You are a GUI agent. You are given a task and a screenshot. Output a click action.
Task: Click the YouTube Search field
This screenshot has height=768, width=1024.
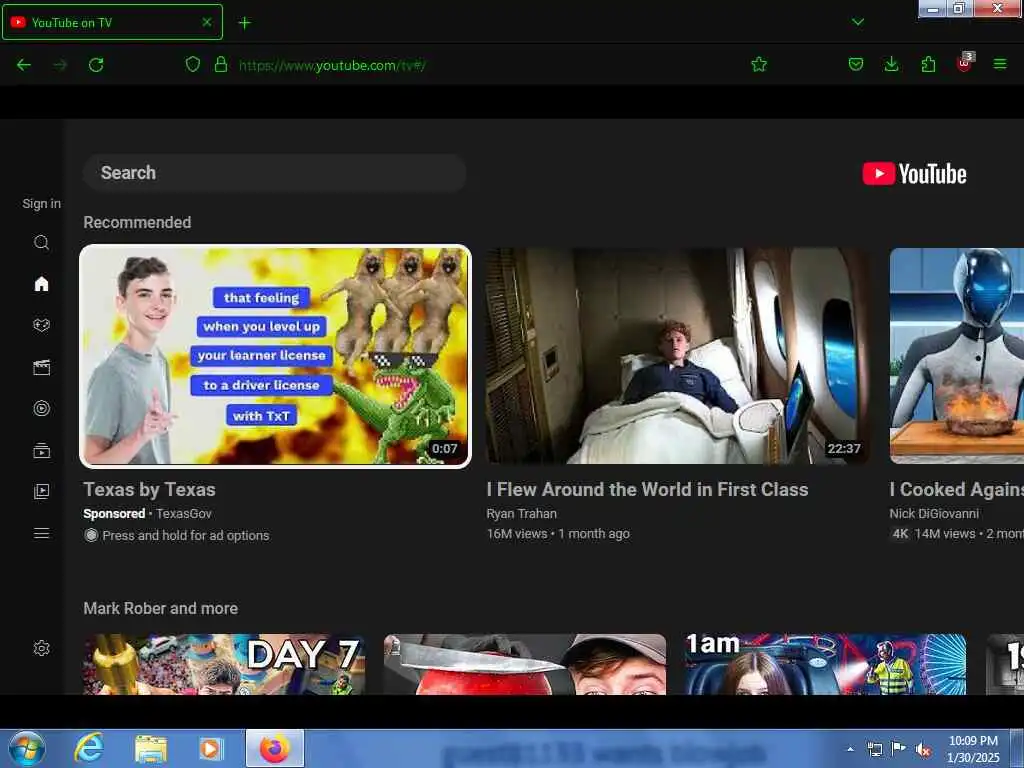274,173
